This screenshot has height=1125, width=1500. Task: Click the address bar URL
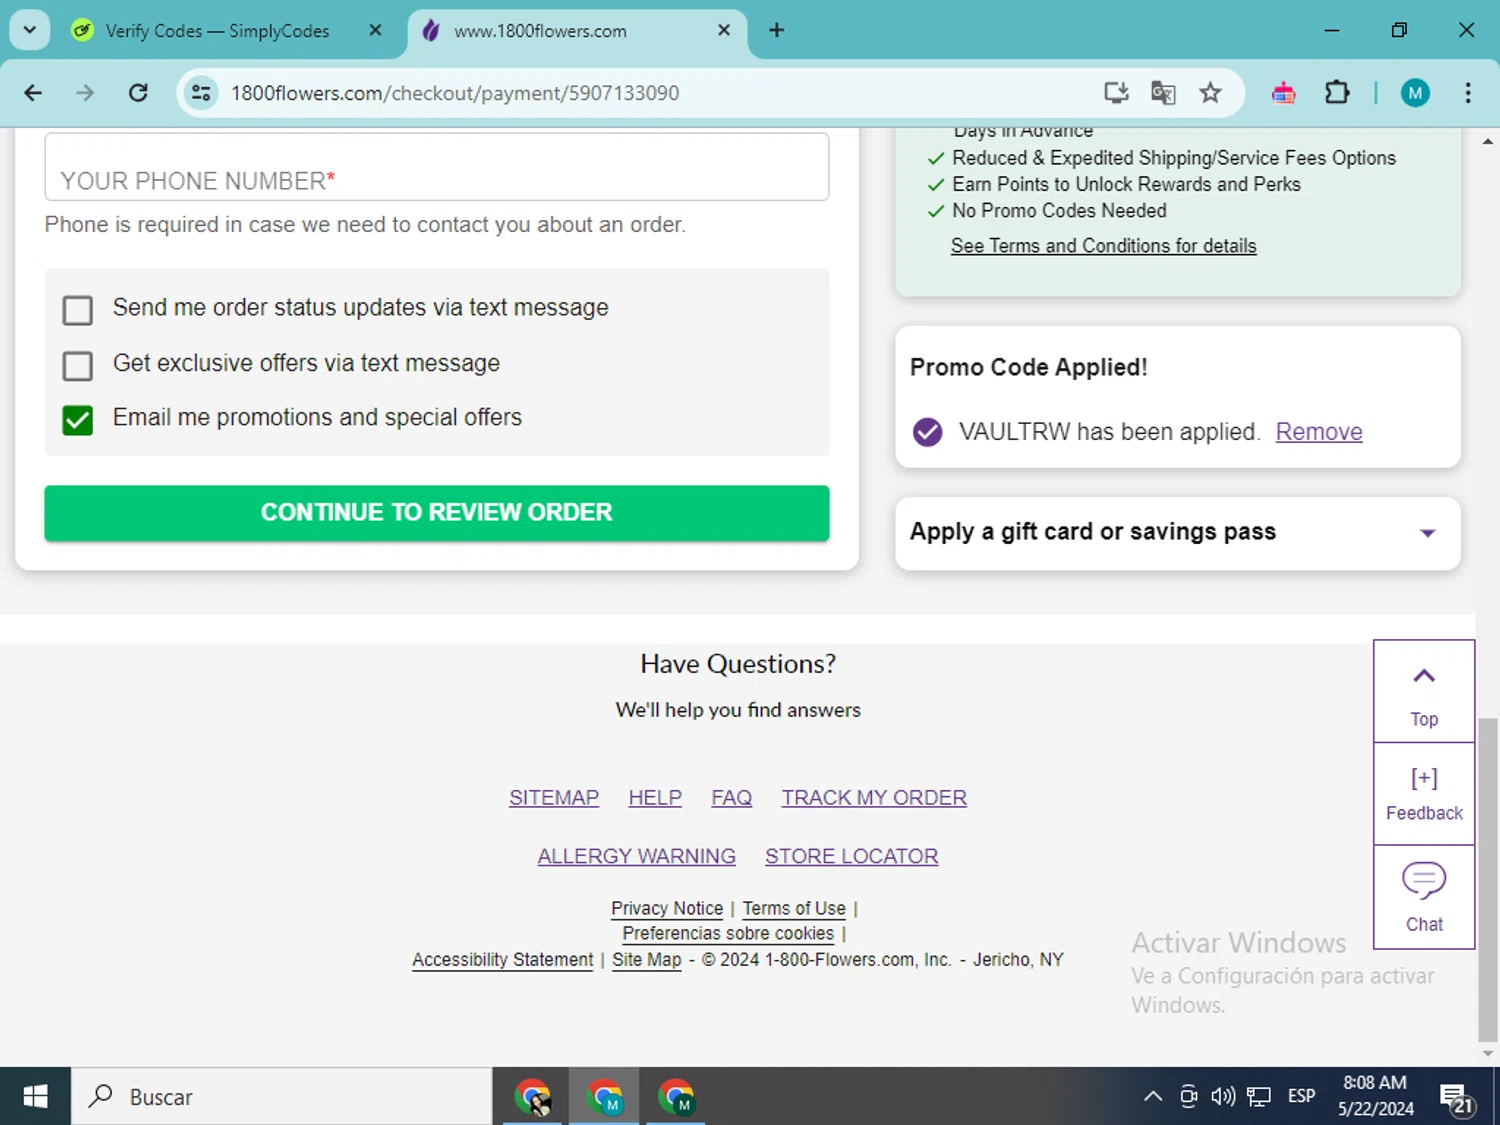coord(455,93)
